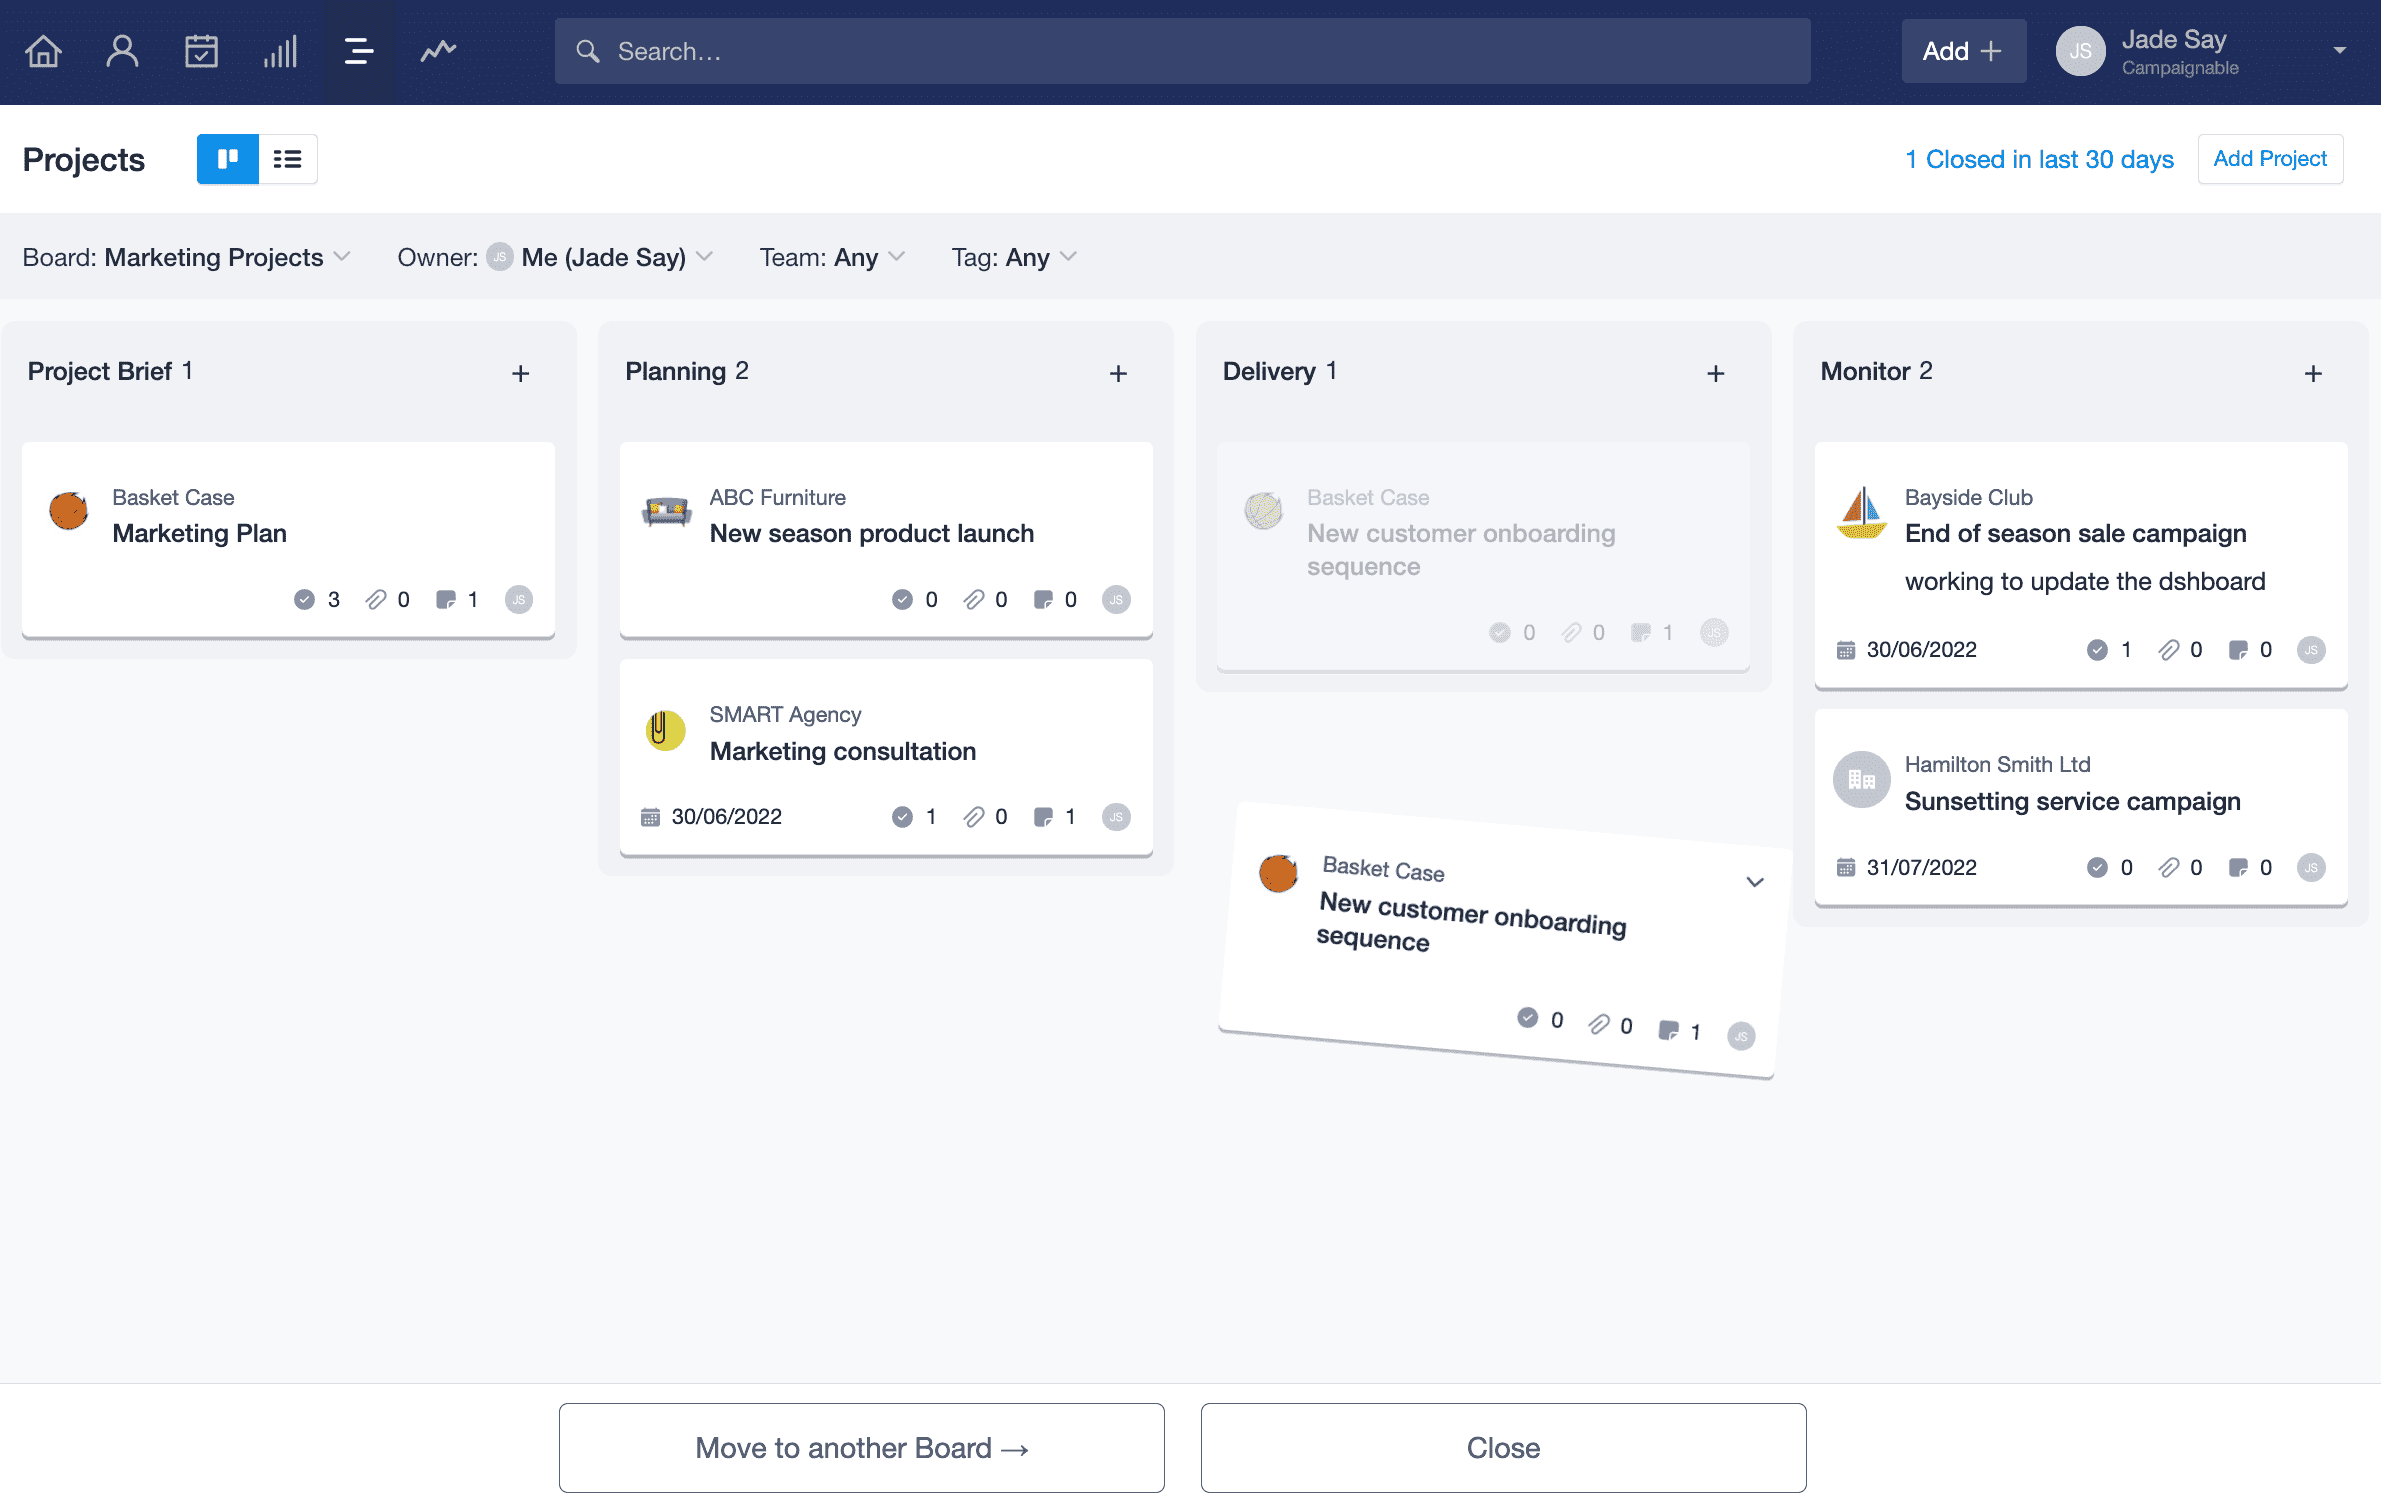This screenshot has width=2381, height=1500.
Task: Click Add Project button
Action: tap(2270, 159)
